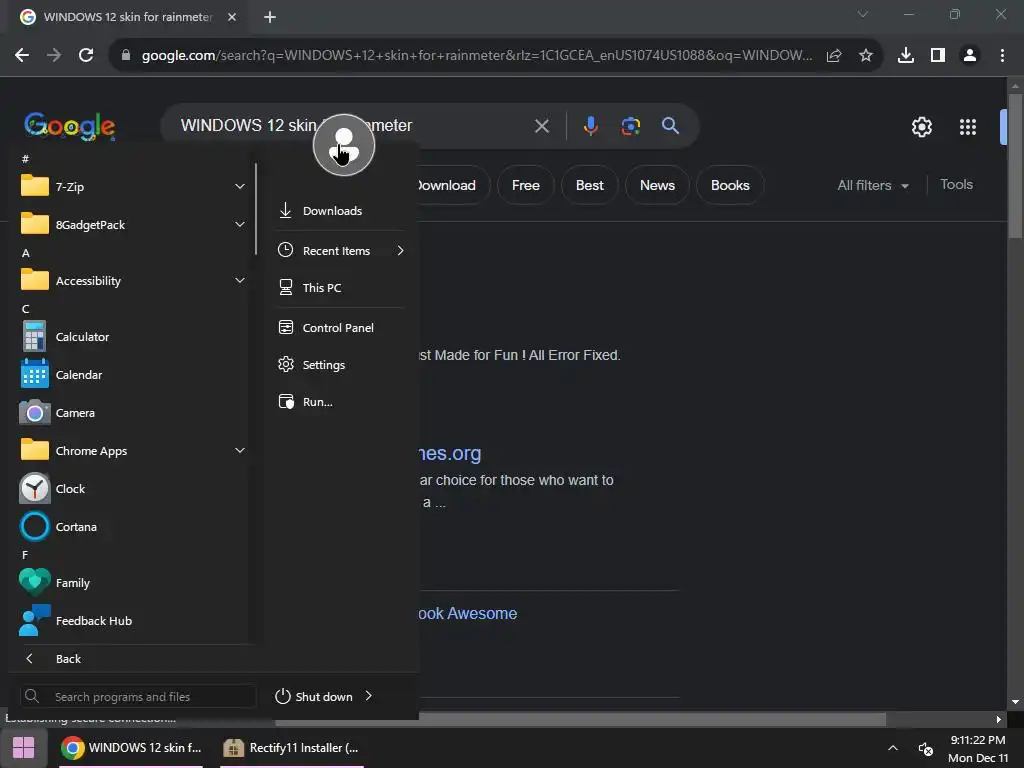The image size is (1024, 768).
Task: Click the page vertical scrollbar thumb
Action: coord(1015,167)
